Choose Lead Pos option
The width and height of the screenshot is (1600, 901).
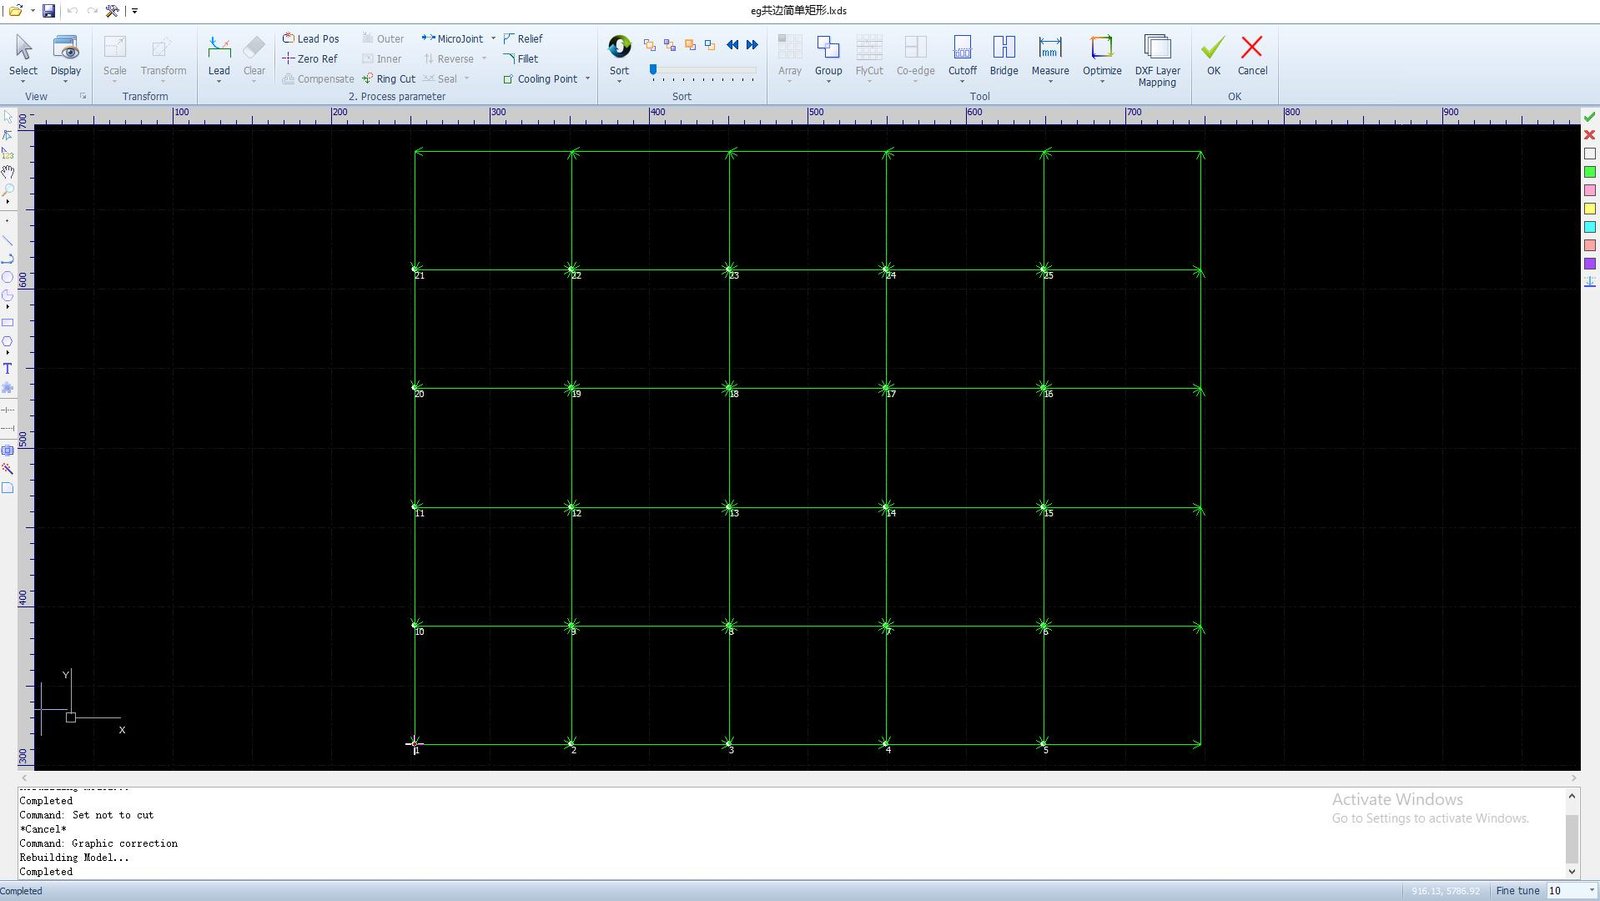coord(311,39)
